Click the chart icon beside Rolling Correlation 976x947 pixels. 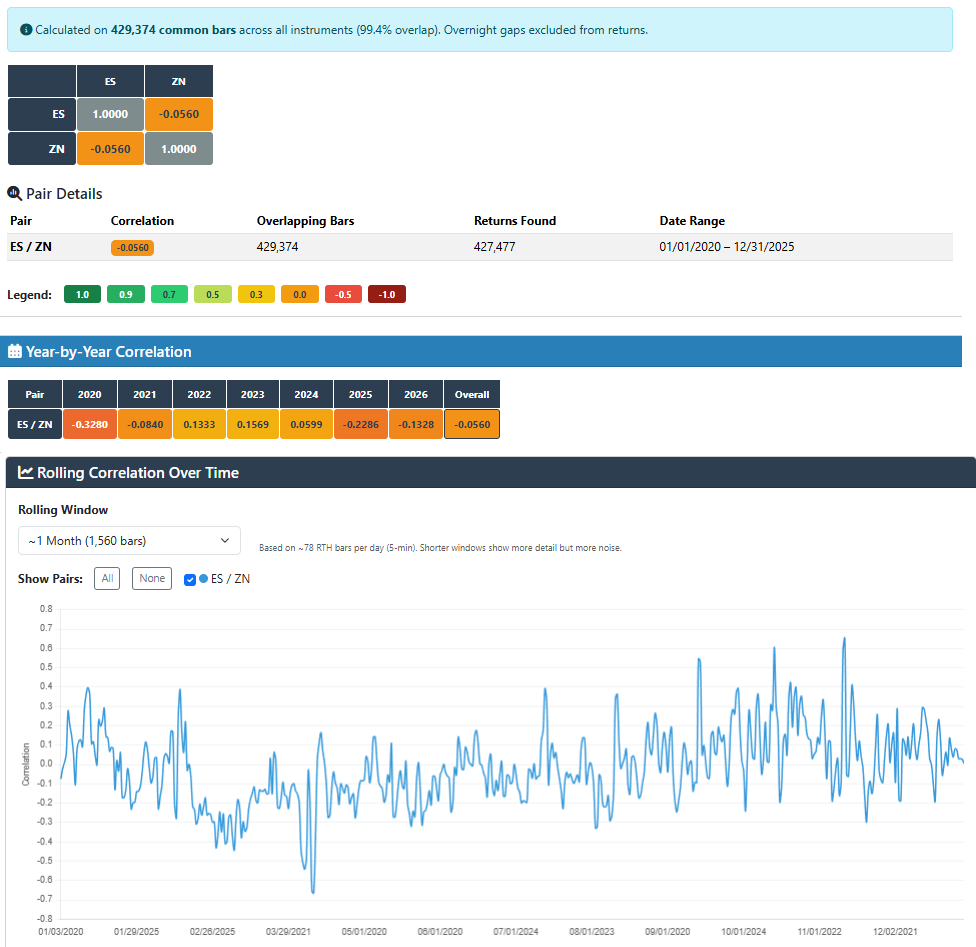26,473
